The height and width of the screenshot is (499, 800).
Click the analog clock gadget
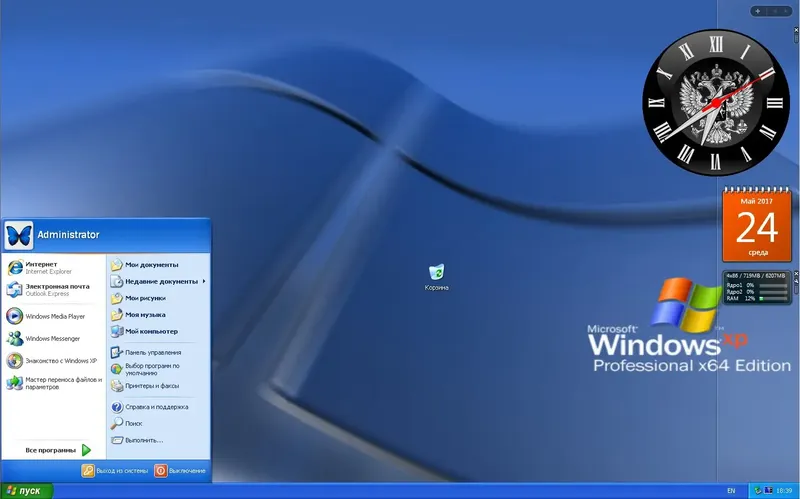pos(716,103)
